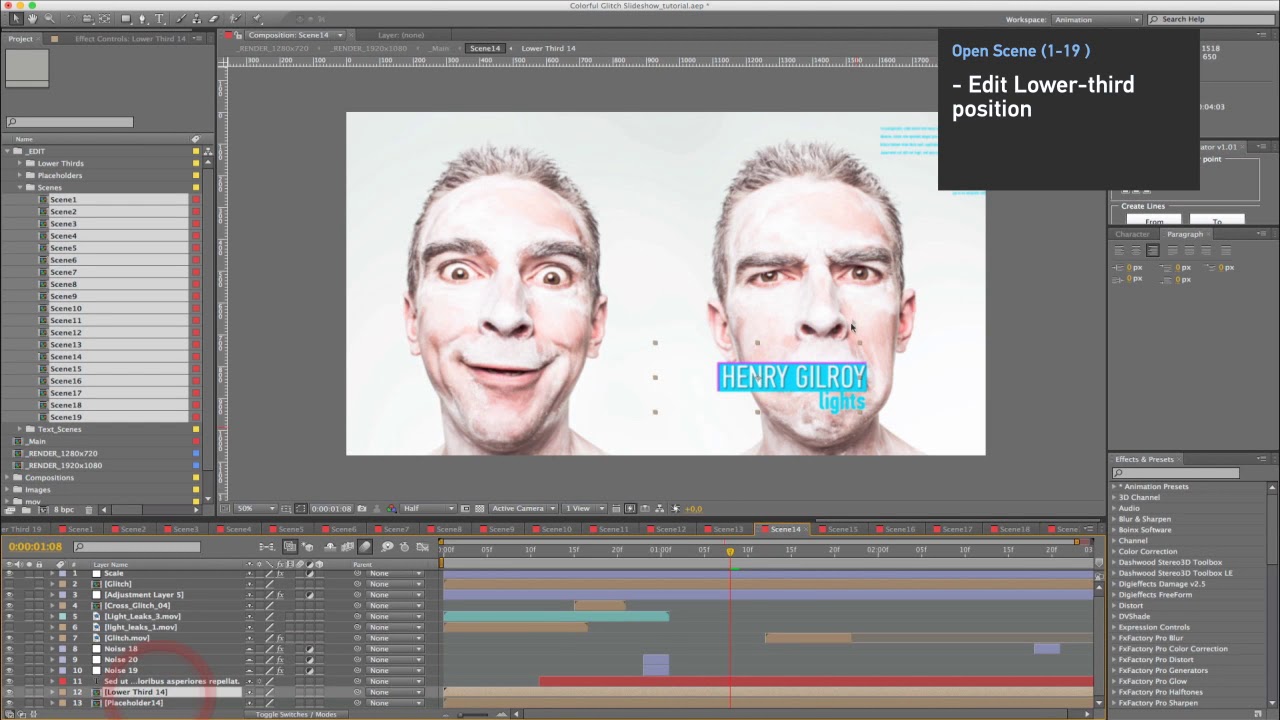Select the Eraser tool
This screenshot has height=720, width=1280.
pos(213,19)
